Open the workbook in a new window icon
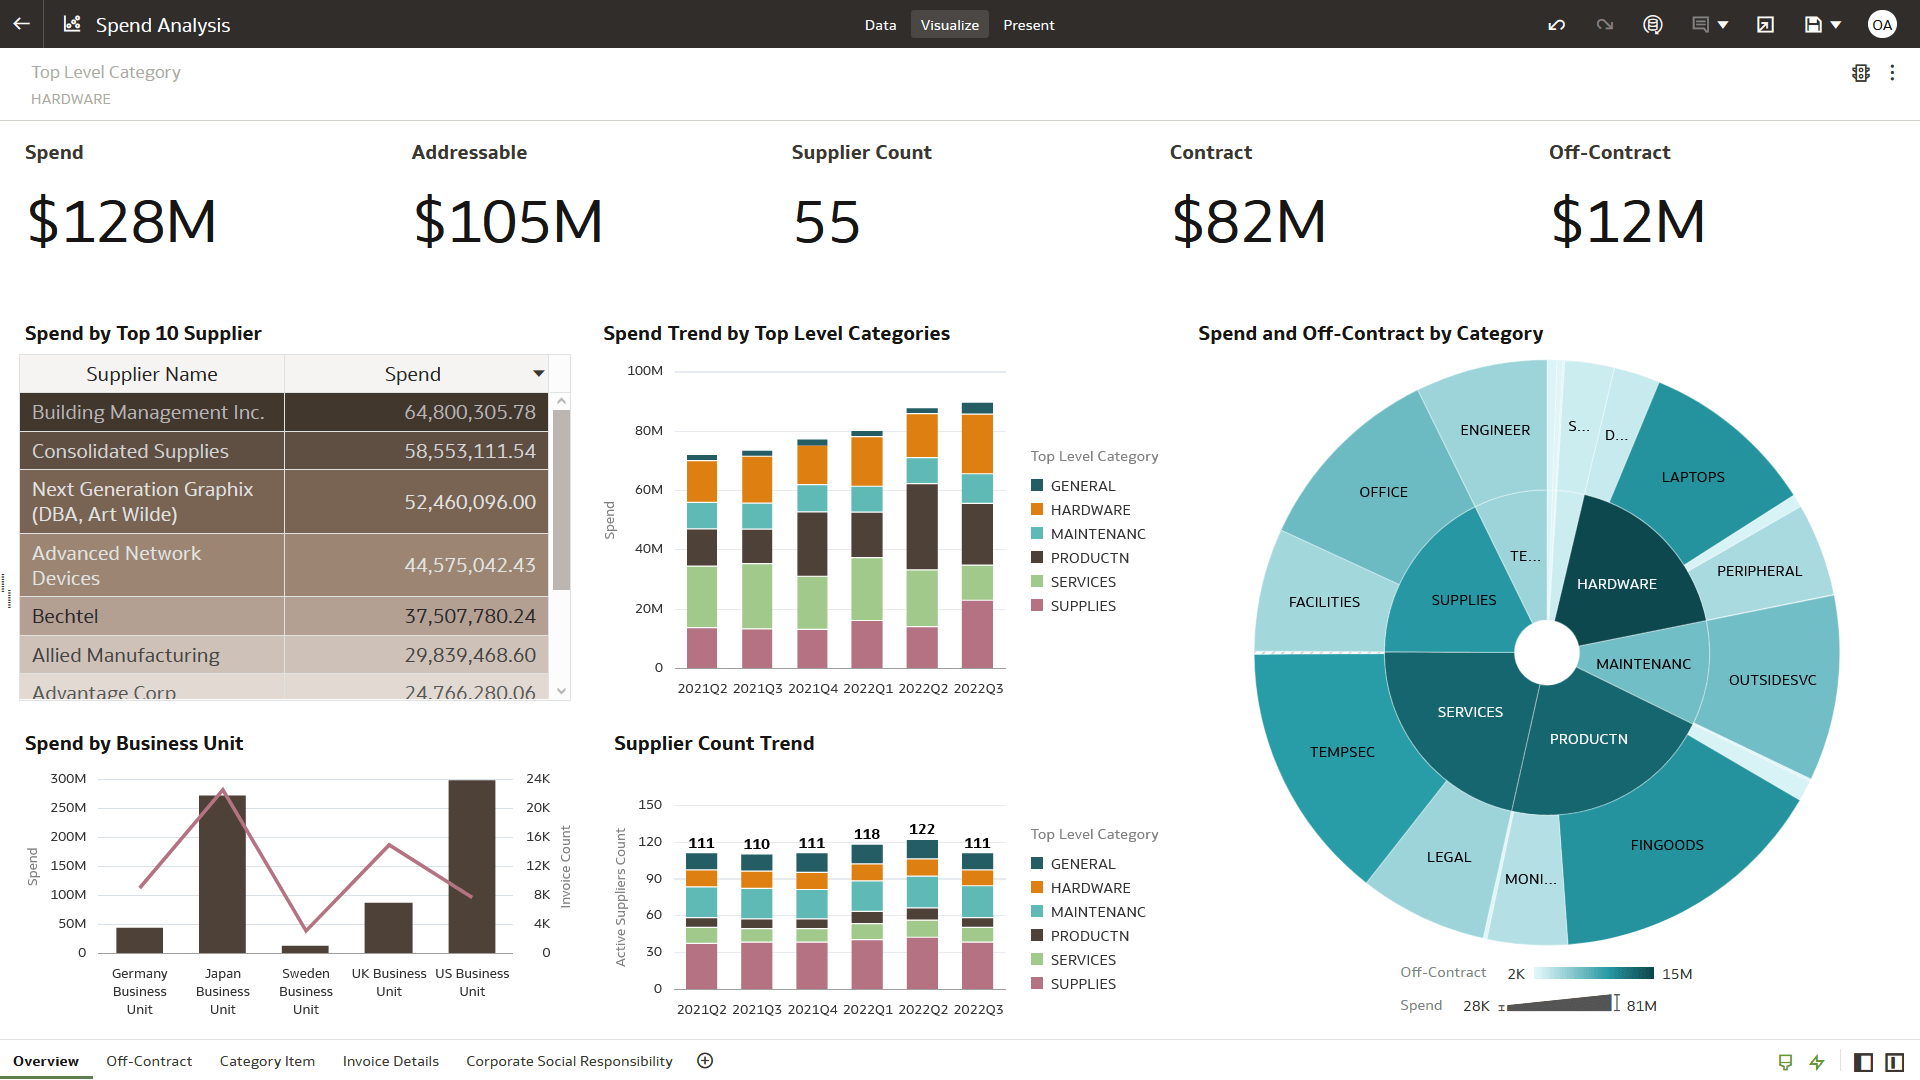Screen dimensions: 1920x1080 [1765, 24]
